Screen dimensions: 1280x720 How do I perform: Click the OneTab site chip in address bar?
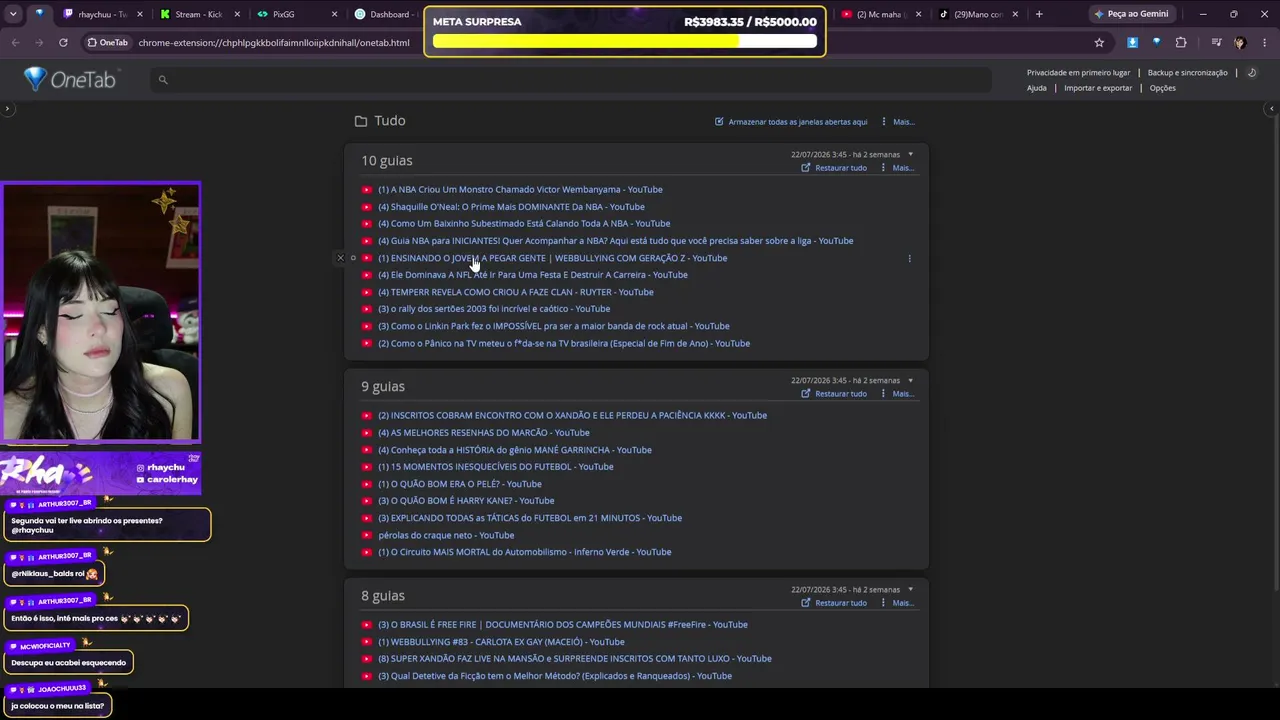point(108,43)
